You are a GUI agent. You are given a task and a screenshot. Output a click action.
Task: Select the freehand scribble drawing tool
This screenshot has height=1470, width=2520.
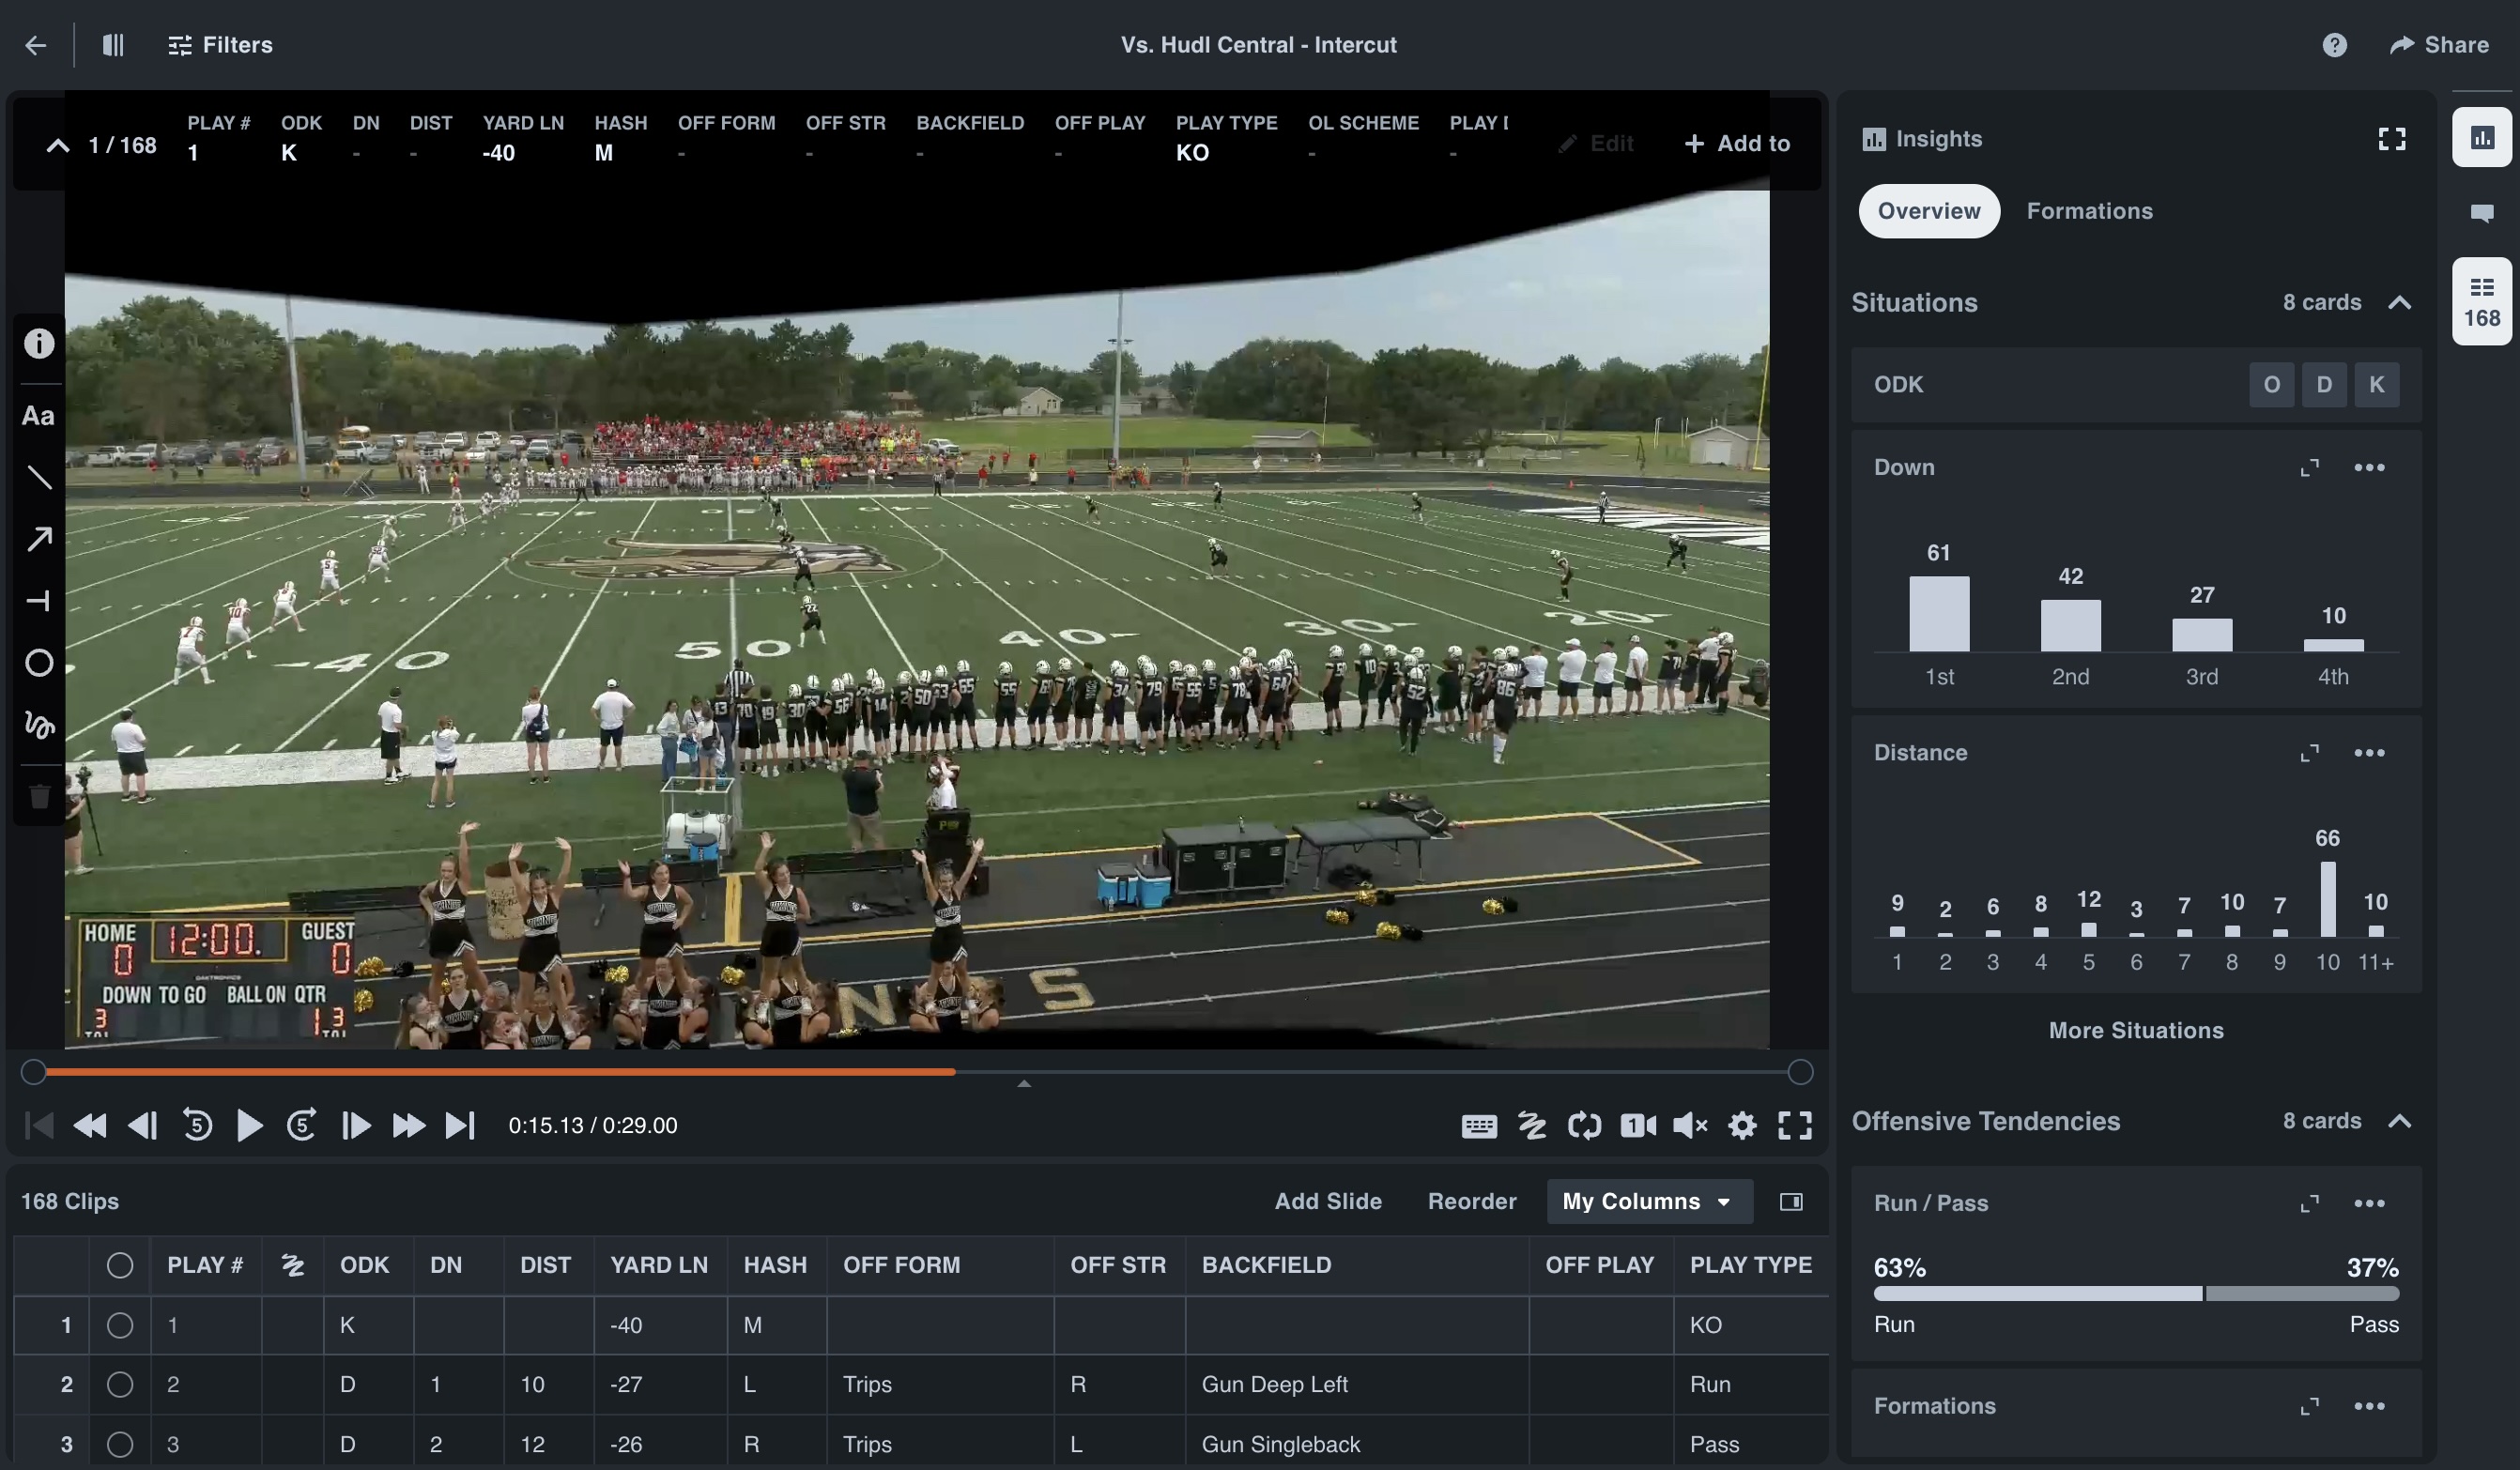tap(39, 725)
